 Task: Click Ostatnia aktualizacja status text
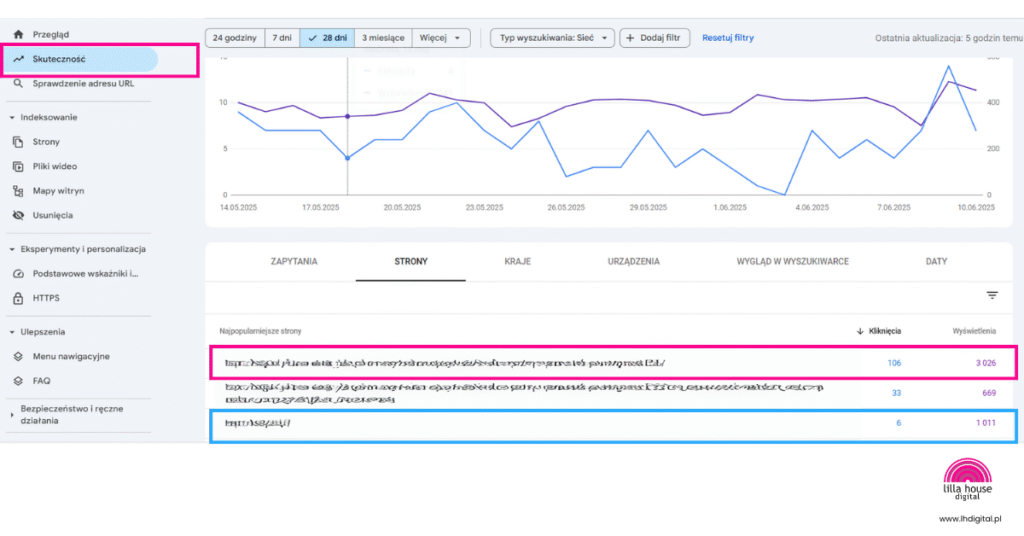click(x=949, y=39)
